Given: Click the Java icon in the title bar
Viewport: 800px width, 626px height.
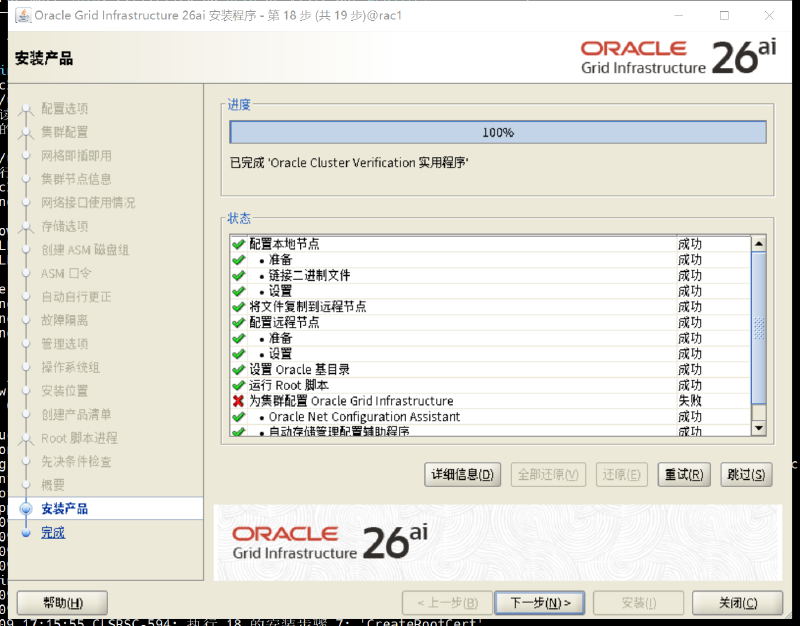Looking at the screenshot, I should (22, 15).
